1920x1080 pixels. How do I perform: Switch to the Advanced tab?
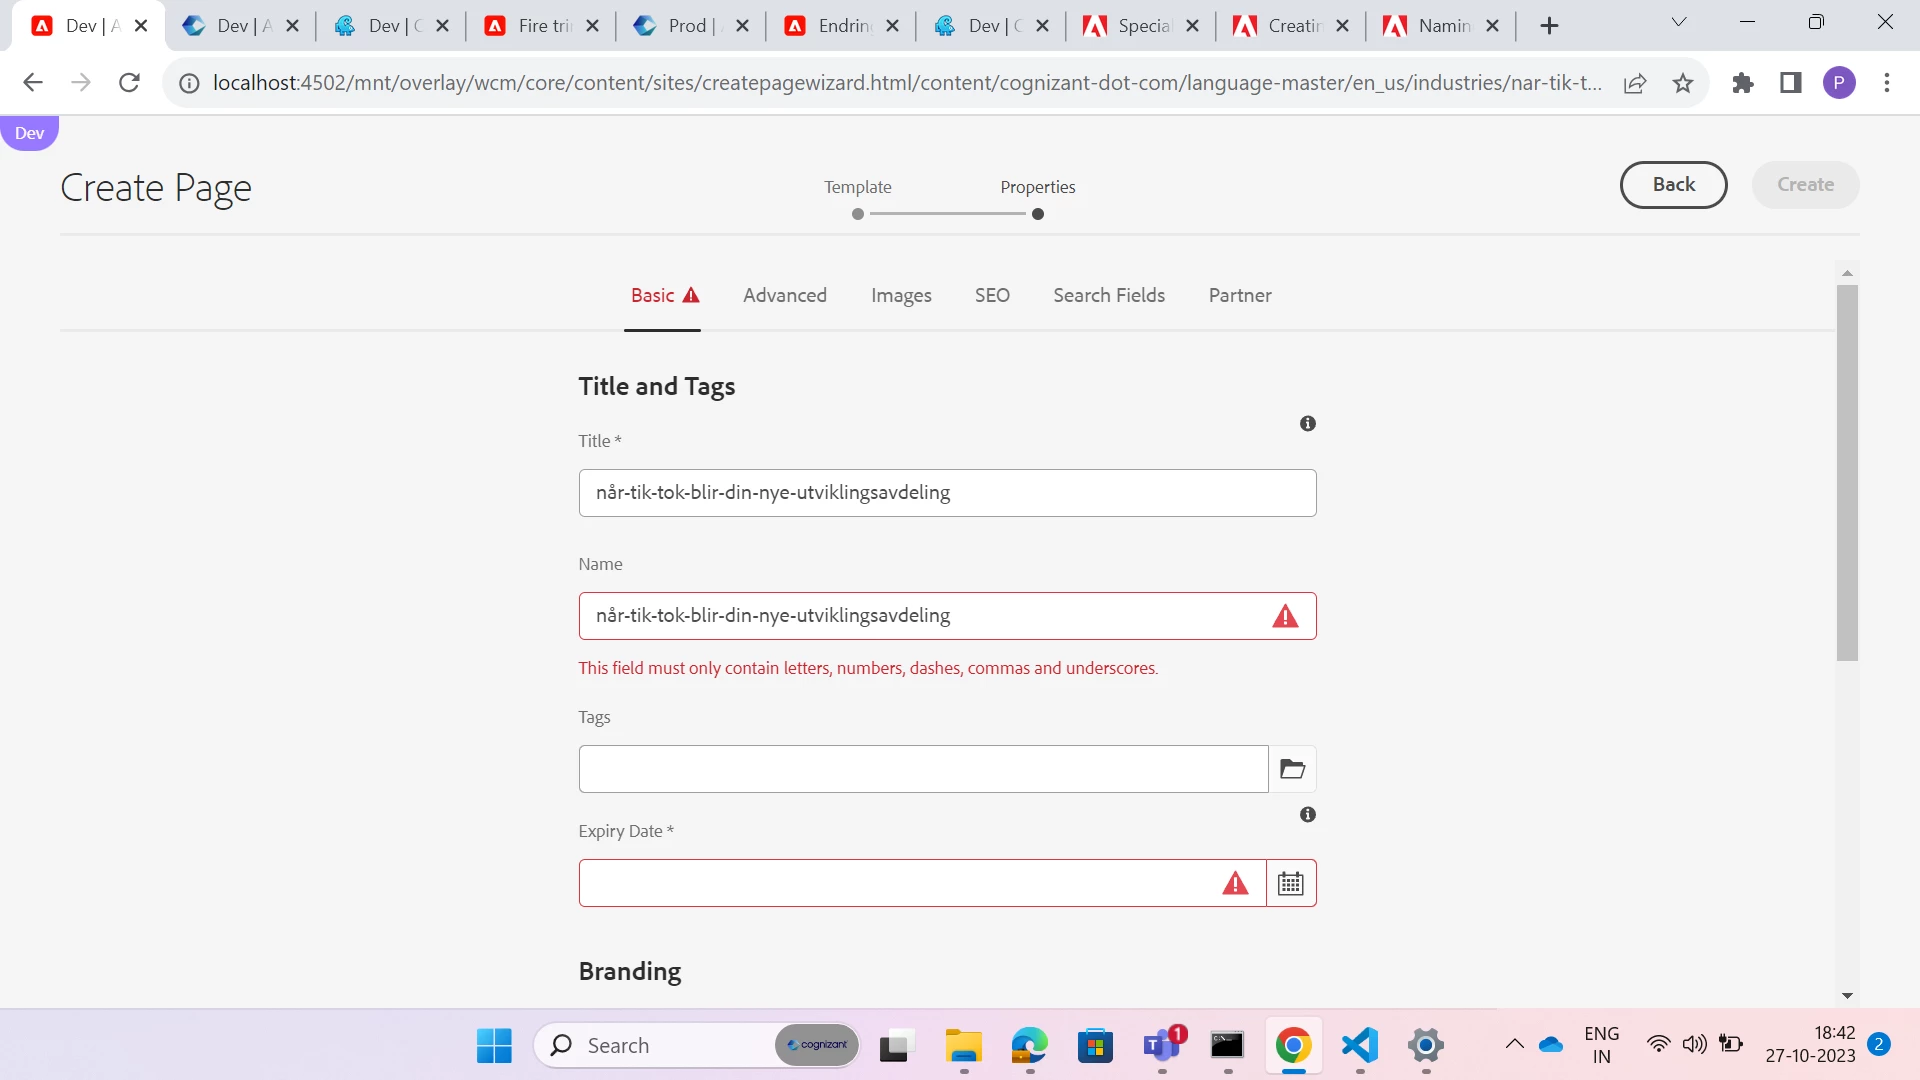tap(784, 296)
